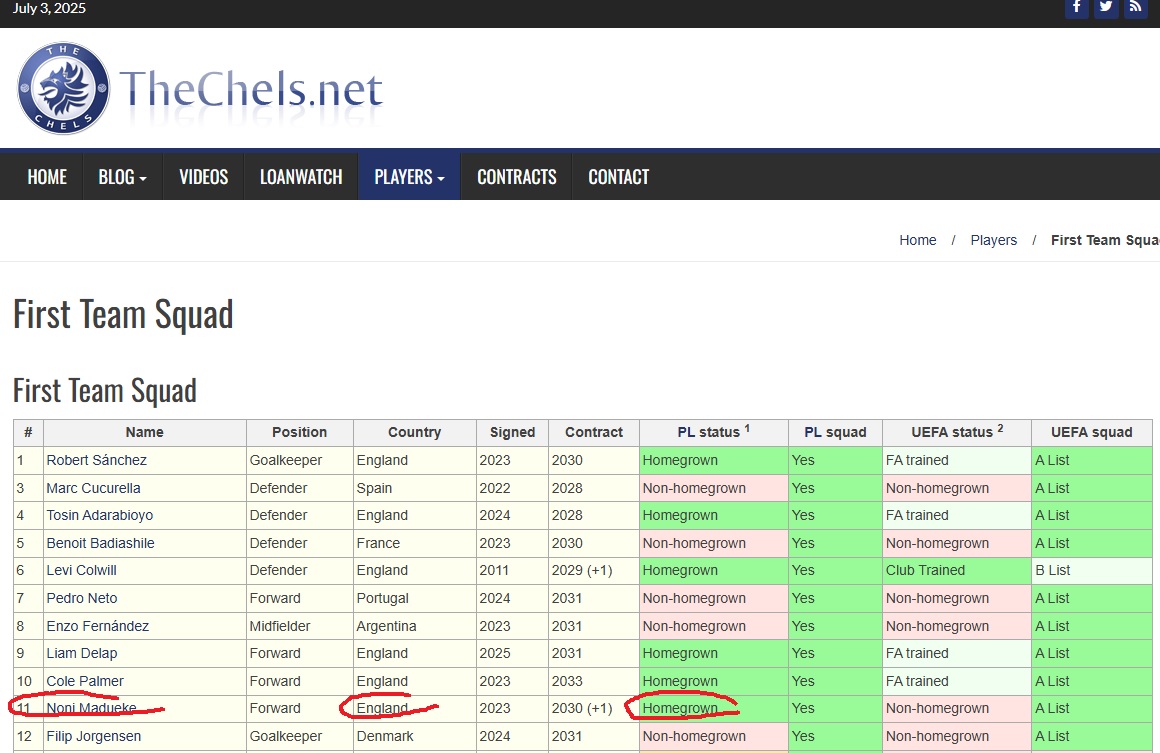Open Tosin Adarabioyo player link
This screenshot has width=1160, height=753.
(x=100, y=516)
